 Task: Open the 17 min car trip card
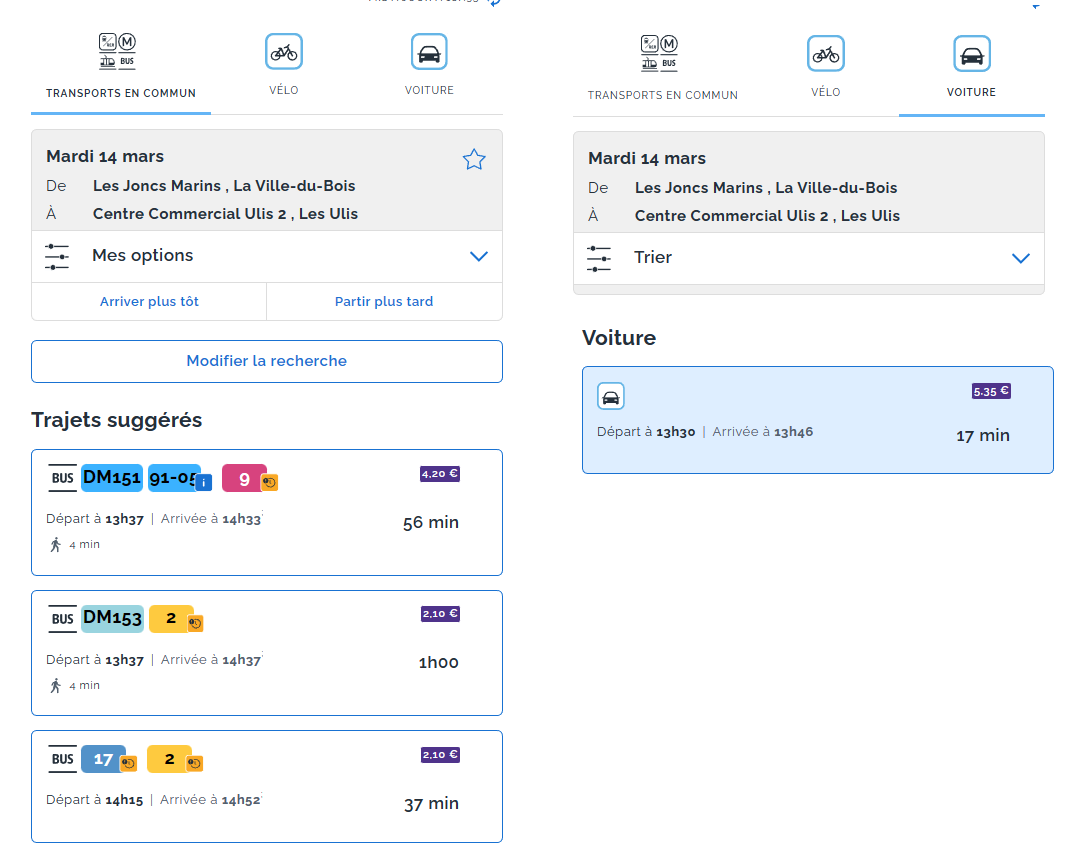point(818,420)
